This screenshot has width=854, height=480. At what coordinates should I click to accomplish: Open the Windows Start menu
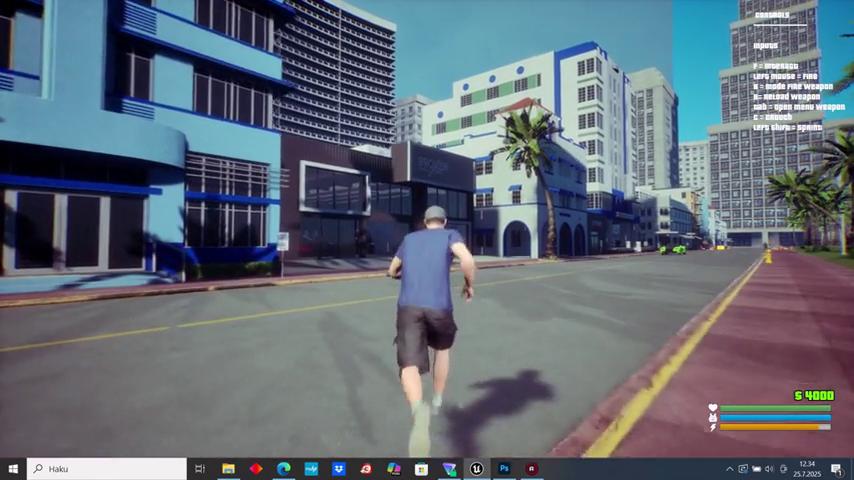pos(13,469)
